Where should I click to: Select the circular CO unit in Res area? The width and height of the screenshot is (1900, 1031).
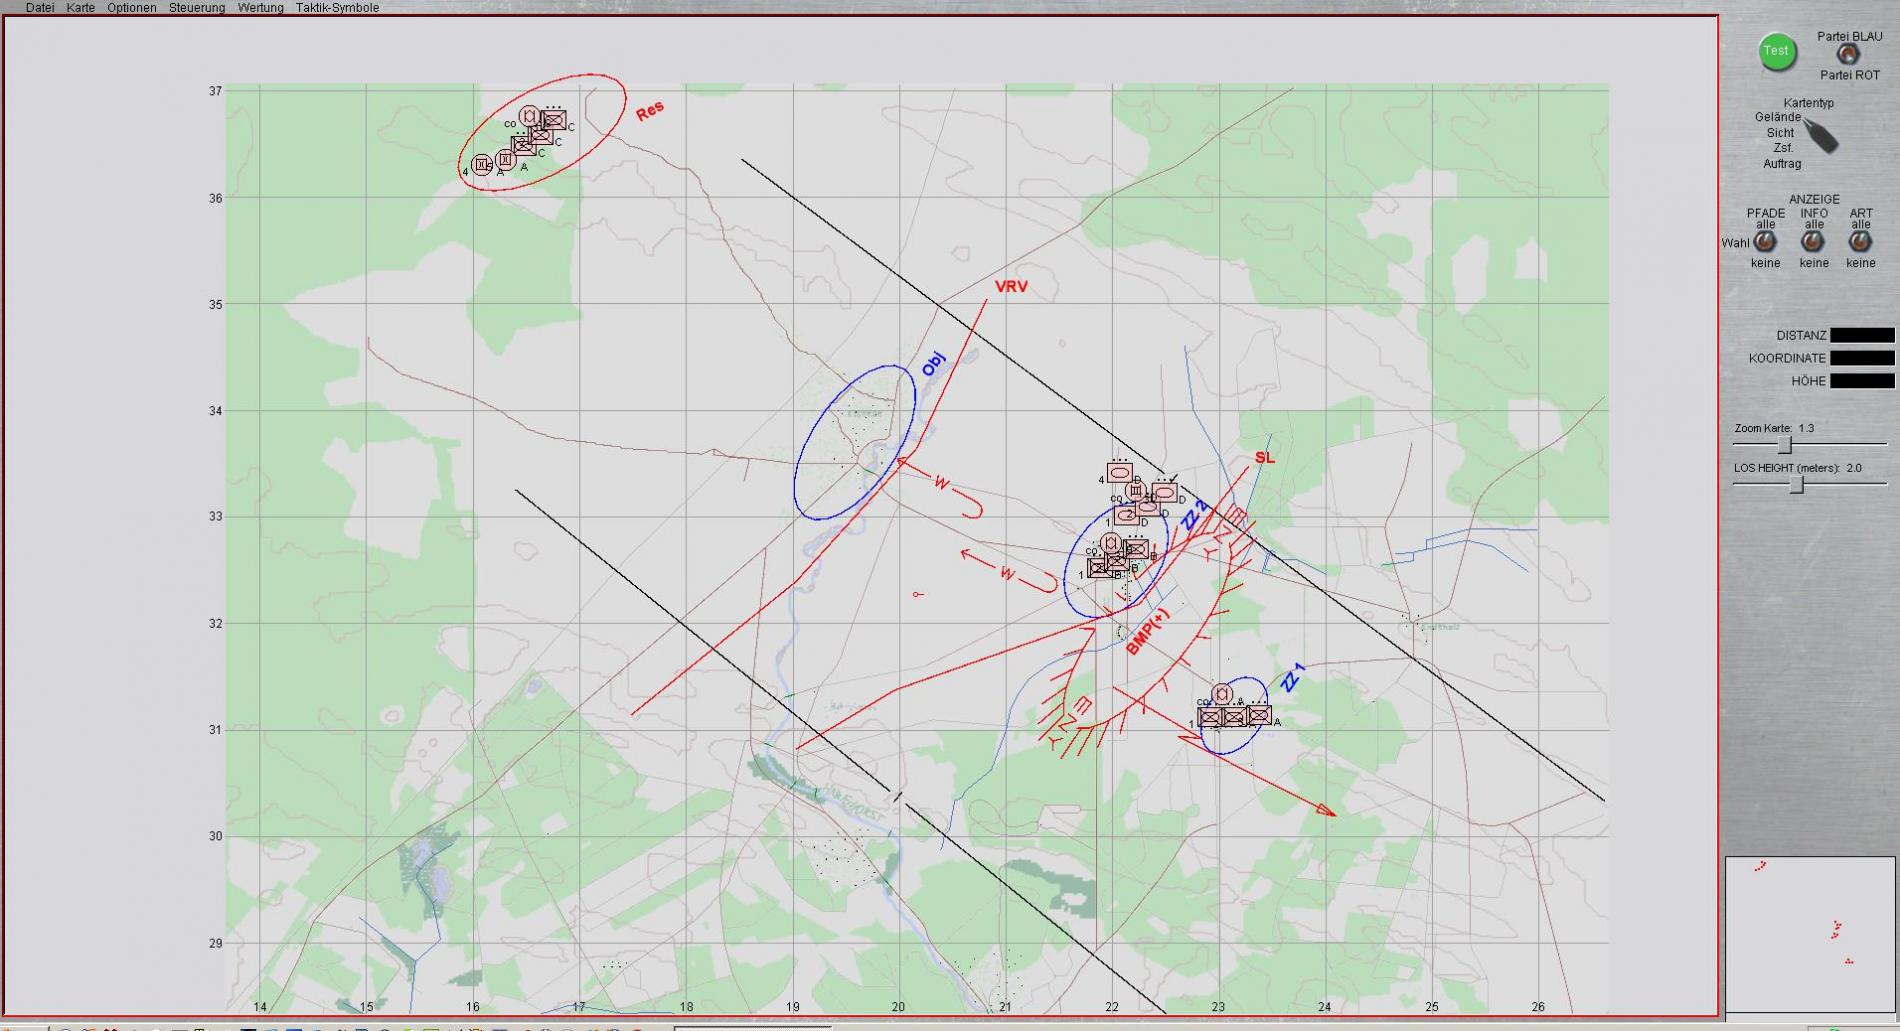[530, 116]
